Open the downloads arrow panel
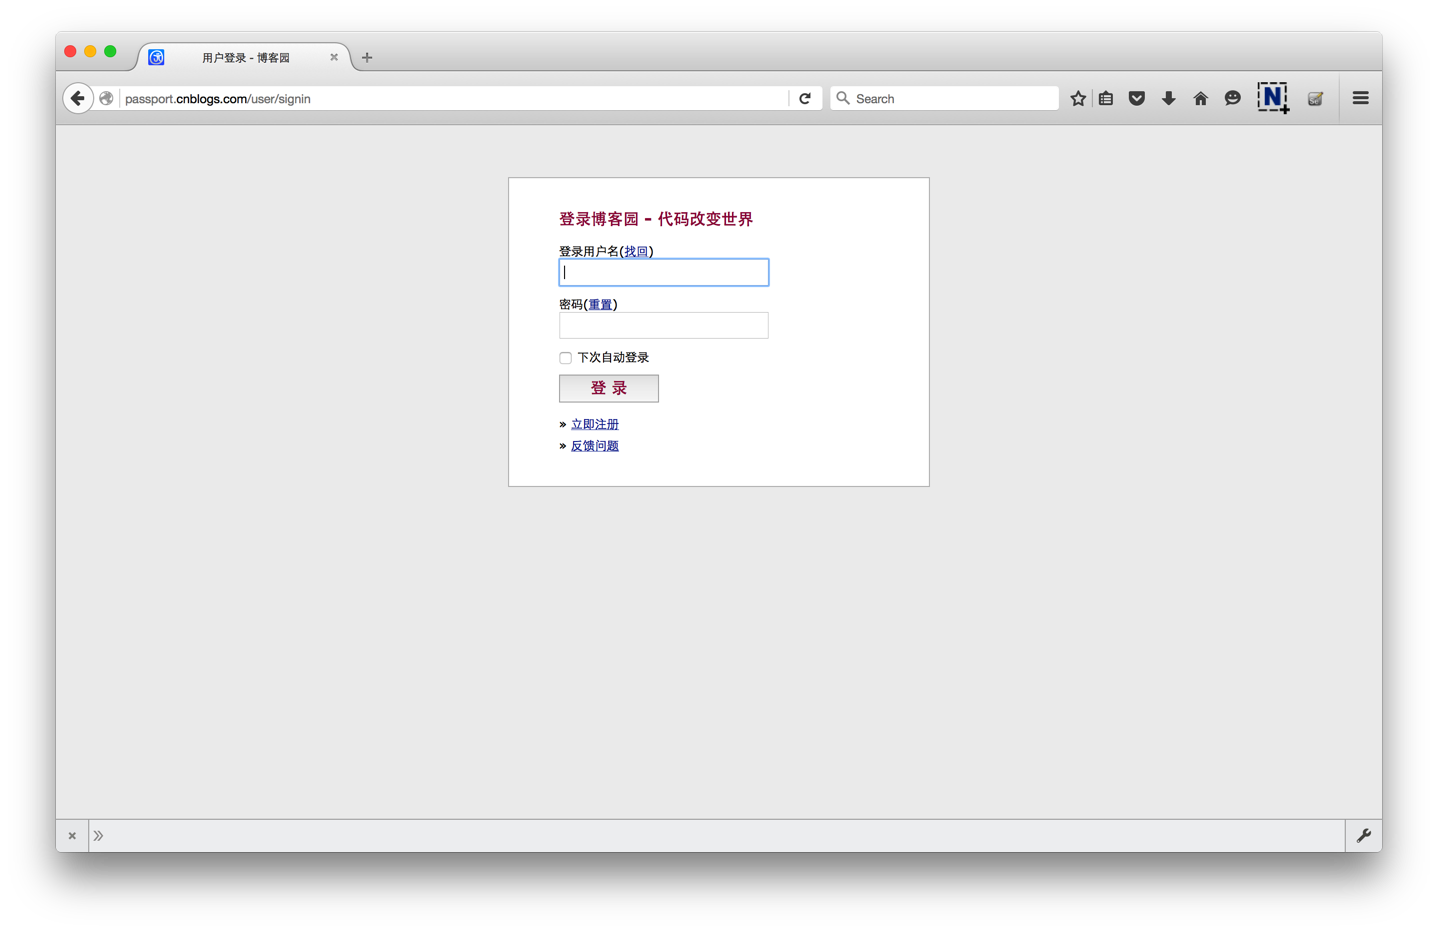The image size is (1438, 932). click(1168, 98)
